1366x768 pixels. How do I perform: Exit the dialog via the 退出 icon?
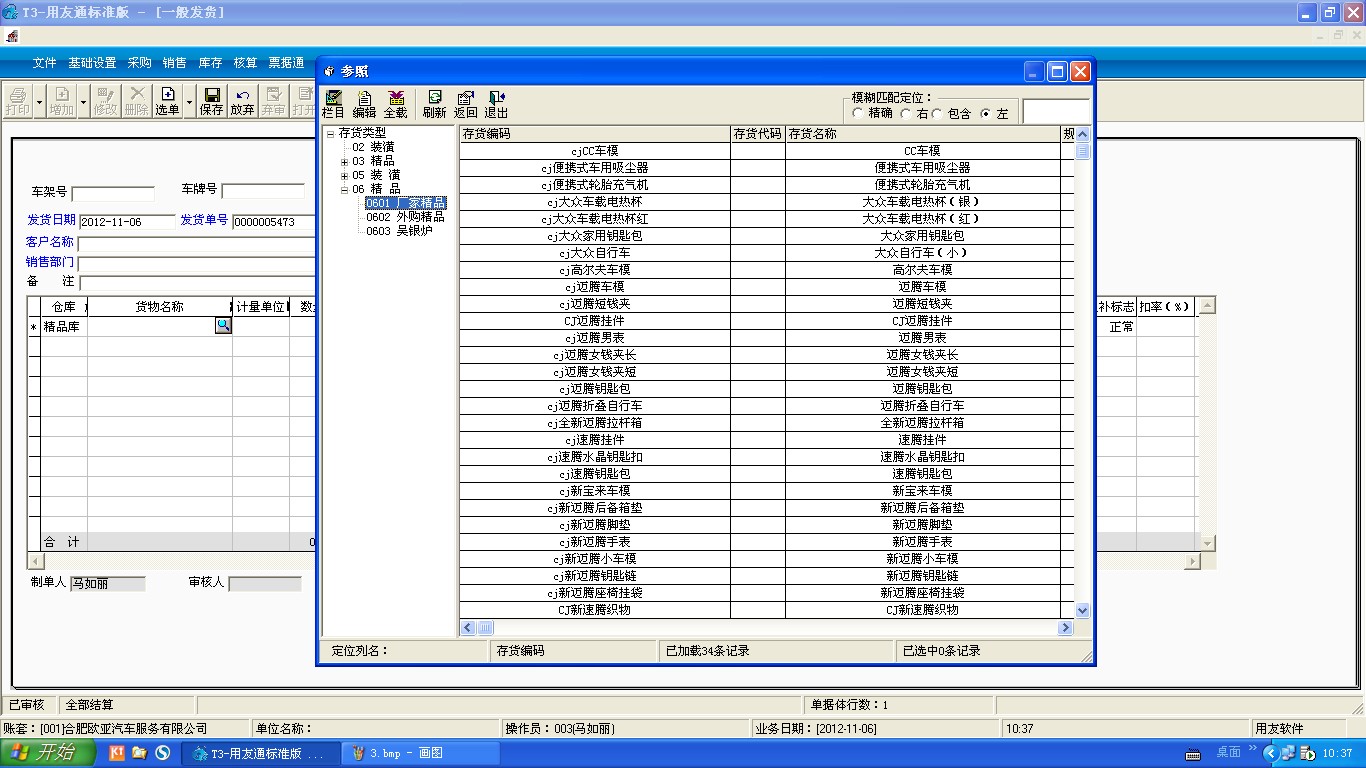[x=496, y=104]
